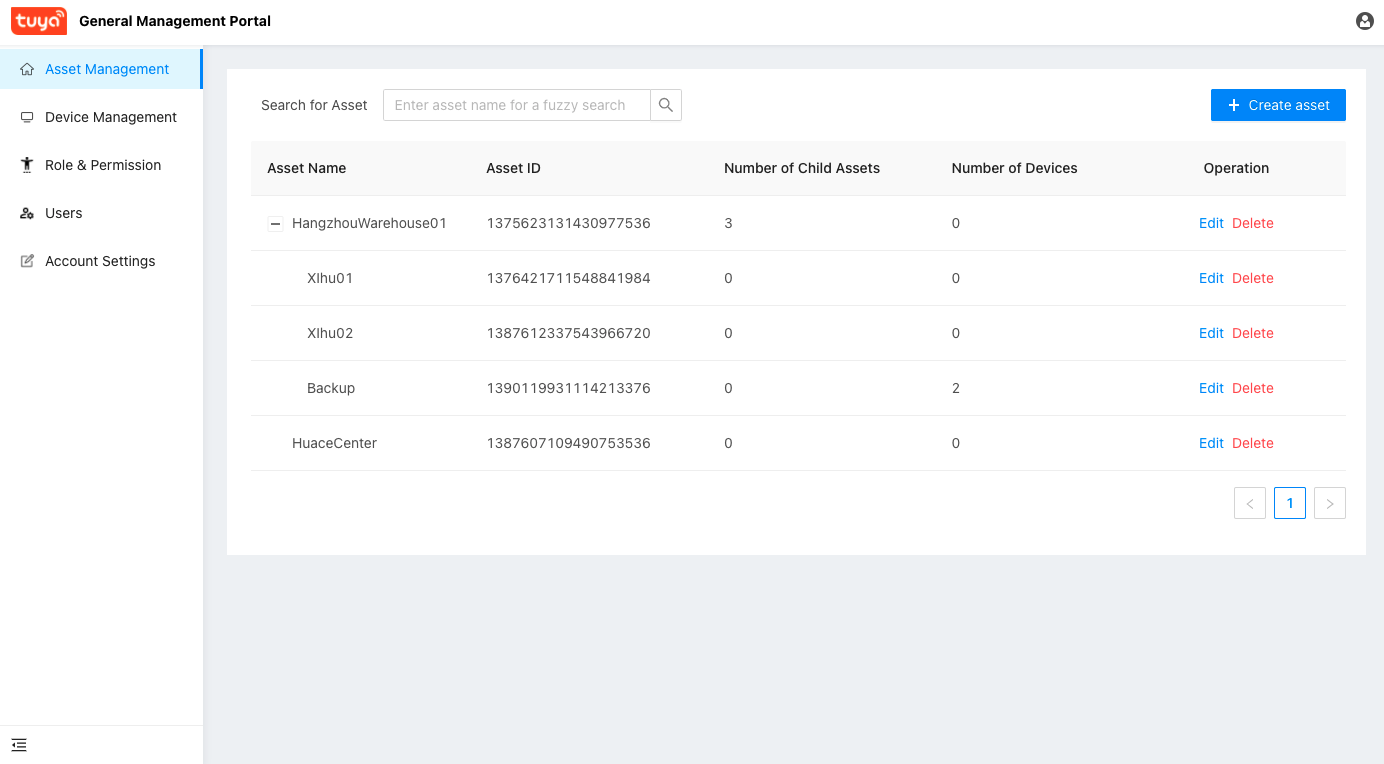The image size is (1384, 764).
Task: Go to the next page arrow
Action: tap(1329, 503)
